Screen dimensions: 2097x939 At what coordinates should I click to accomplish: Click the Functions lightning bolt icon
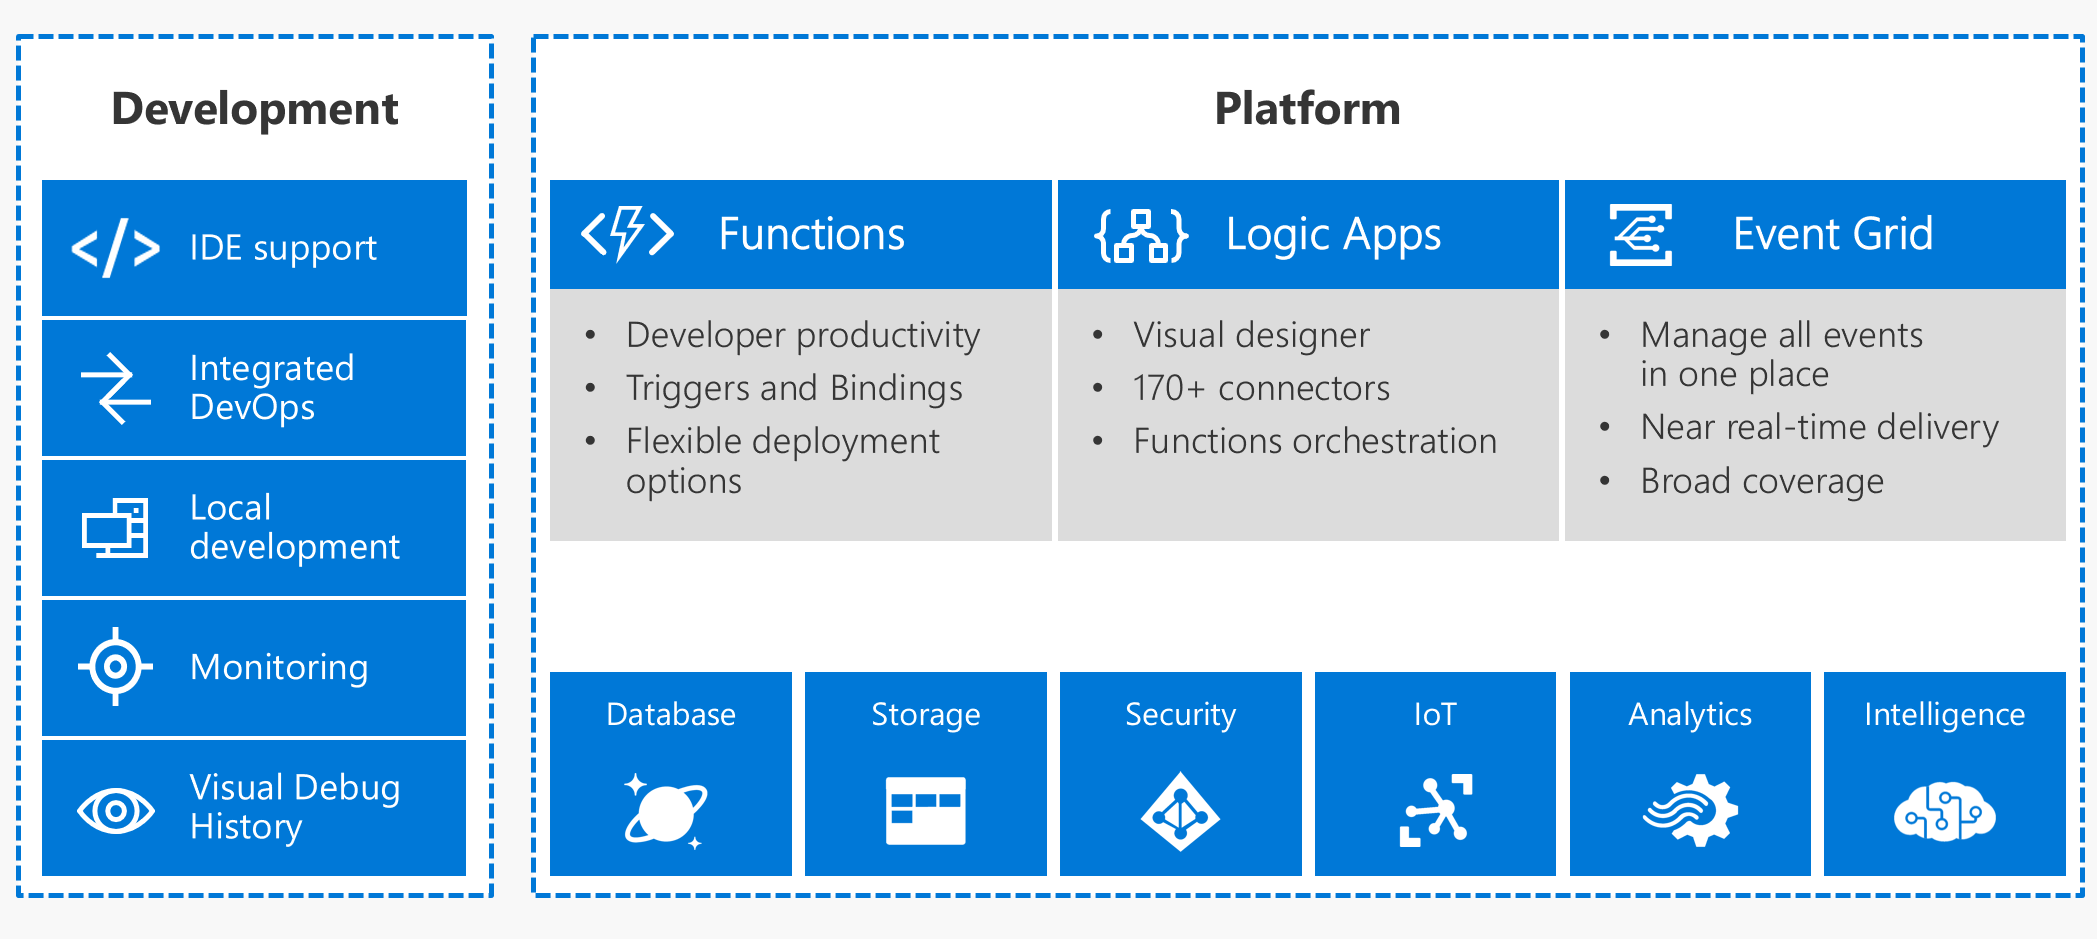629,234
